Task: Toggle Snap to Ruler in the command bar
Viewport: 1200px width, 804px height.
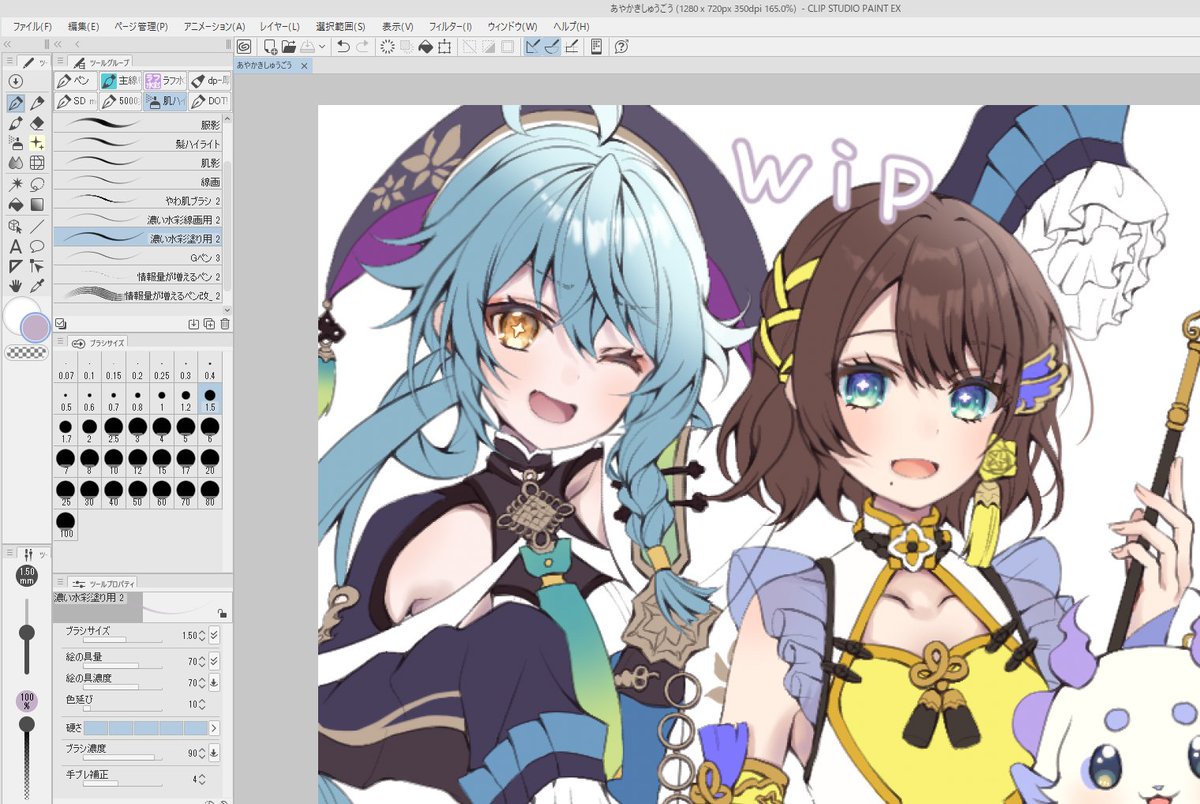Action: [x=533, y=46]
